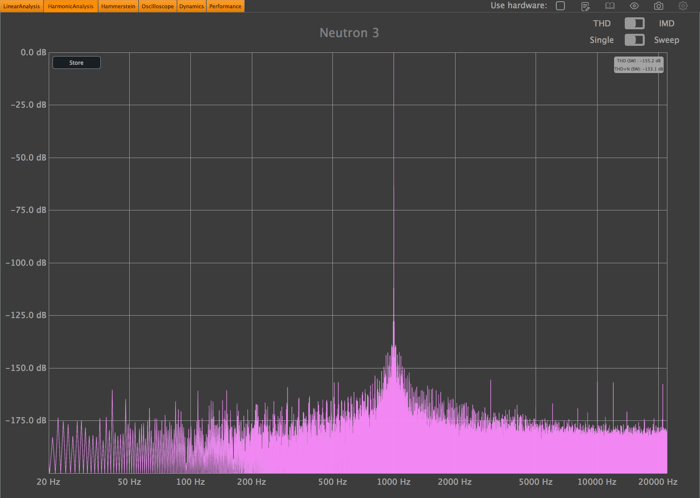Click the 100 Hz axis label
The height and width of the screenshot is (498, 700).
(191, 482)
